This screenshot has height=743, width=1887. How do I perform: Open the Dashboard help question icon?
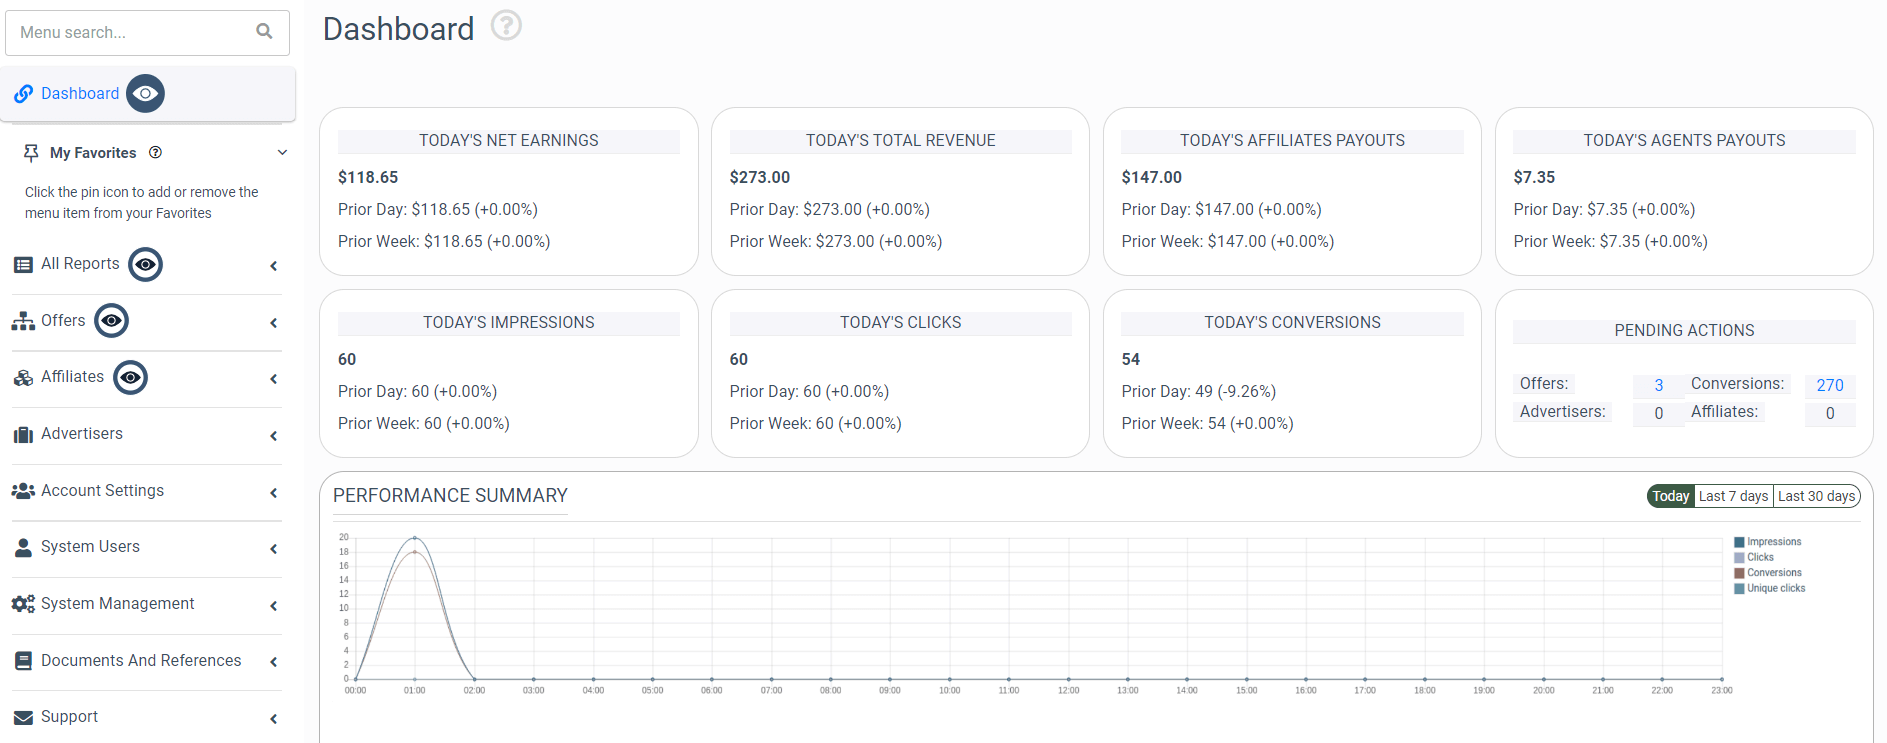click(x=507, y=25)
